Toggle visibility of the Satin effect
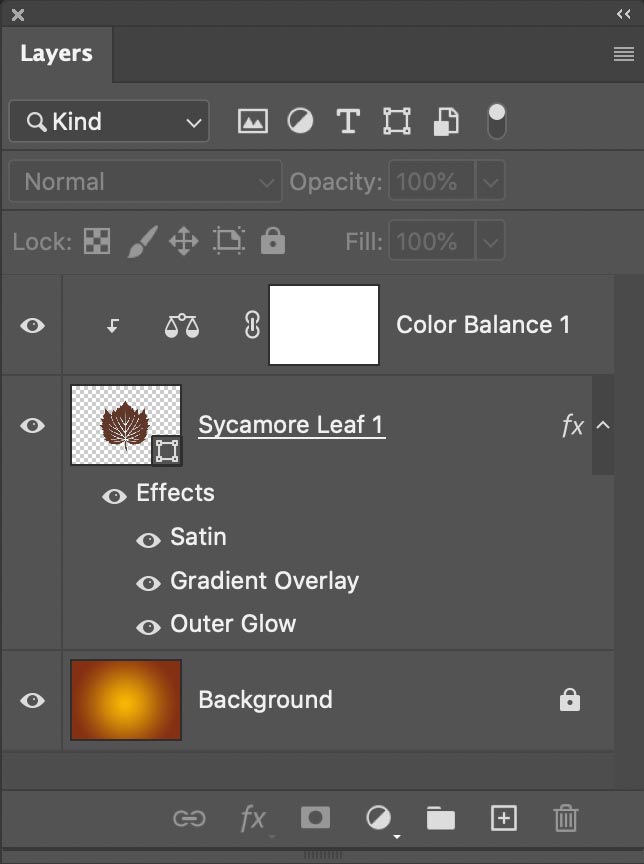The width and height of the screenshot is (644, 864). coord(147,537)
